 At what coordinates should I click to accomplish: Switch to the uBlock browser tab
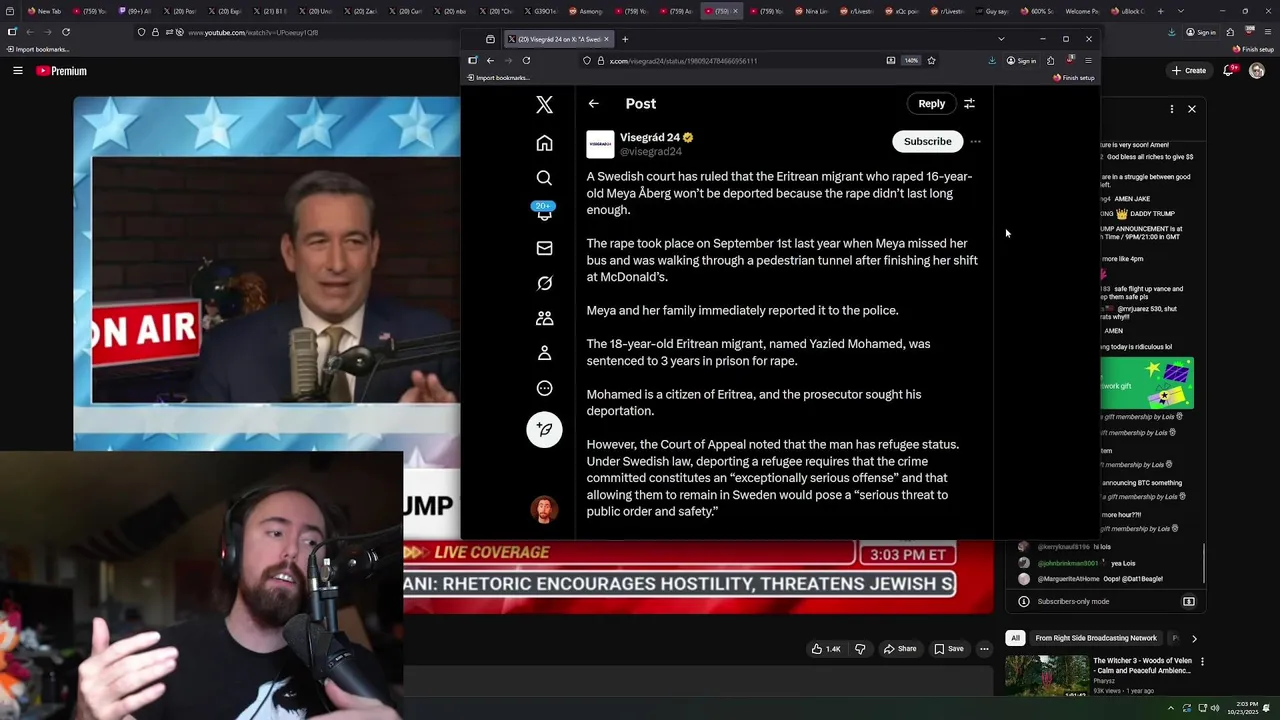pyautogui.click(x=1129, y=11)
